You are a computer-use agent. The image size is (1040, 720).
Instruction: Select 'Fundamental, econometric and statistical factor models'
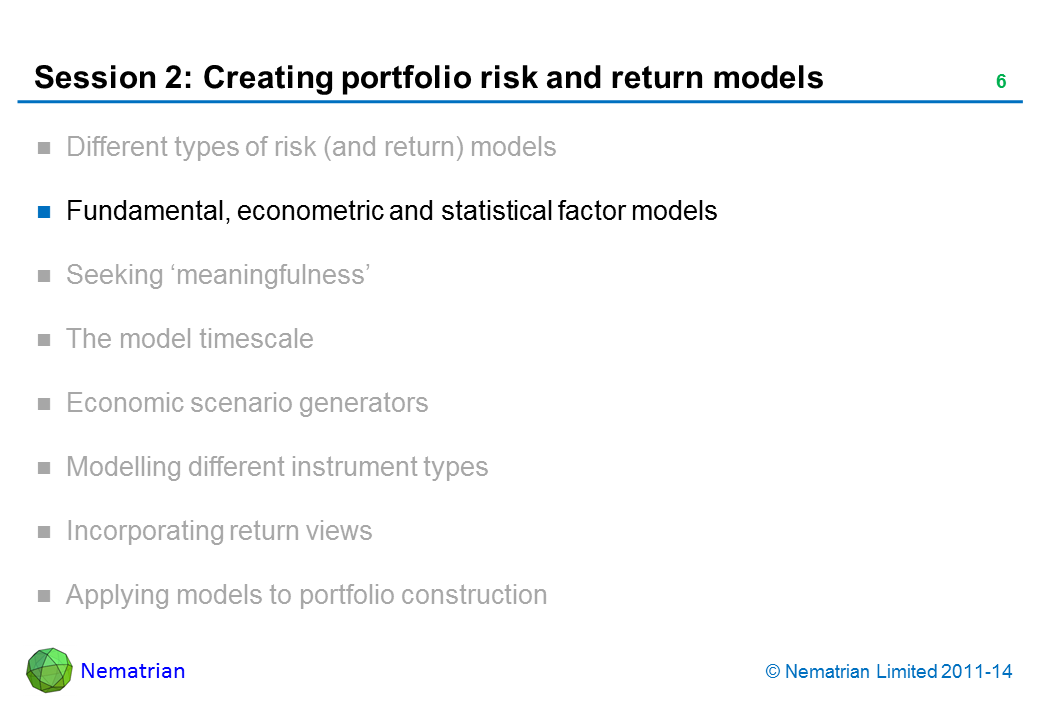point(391,211)
